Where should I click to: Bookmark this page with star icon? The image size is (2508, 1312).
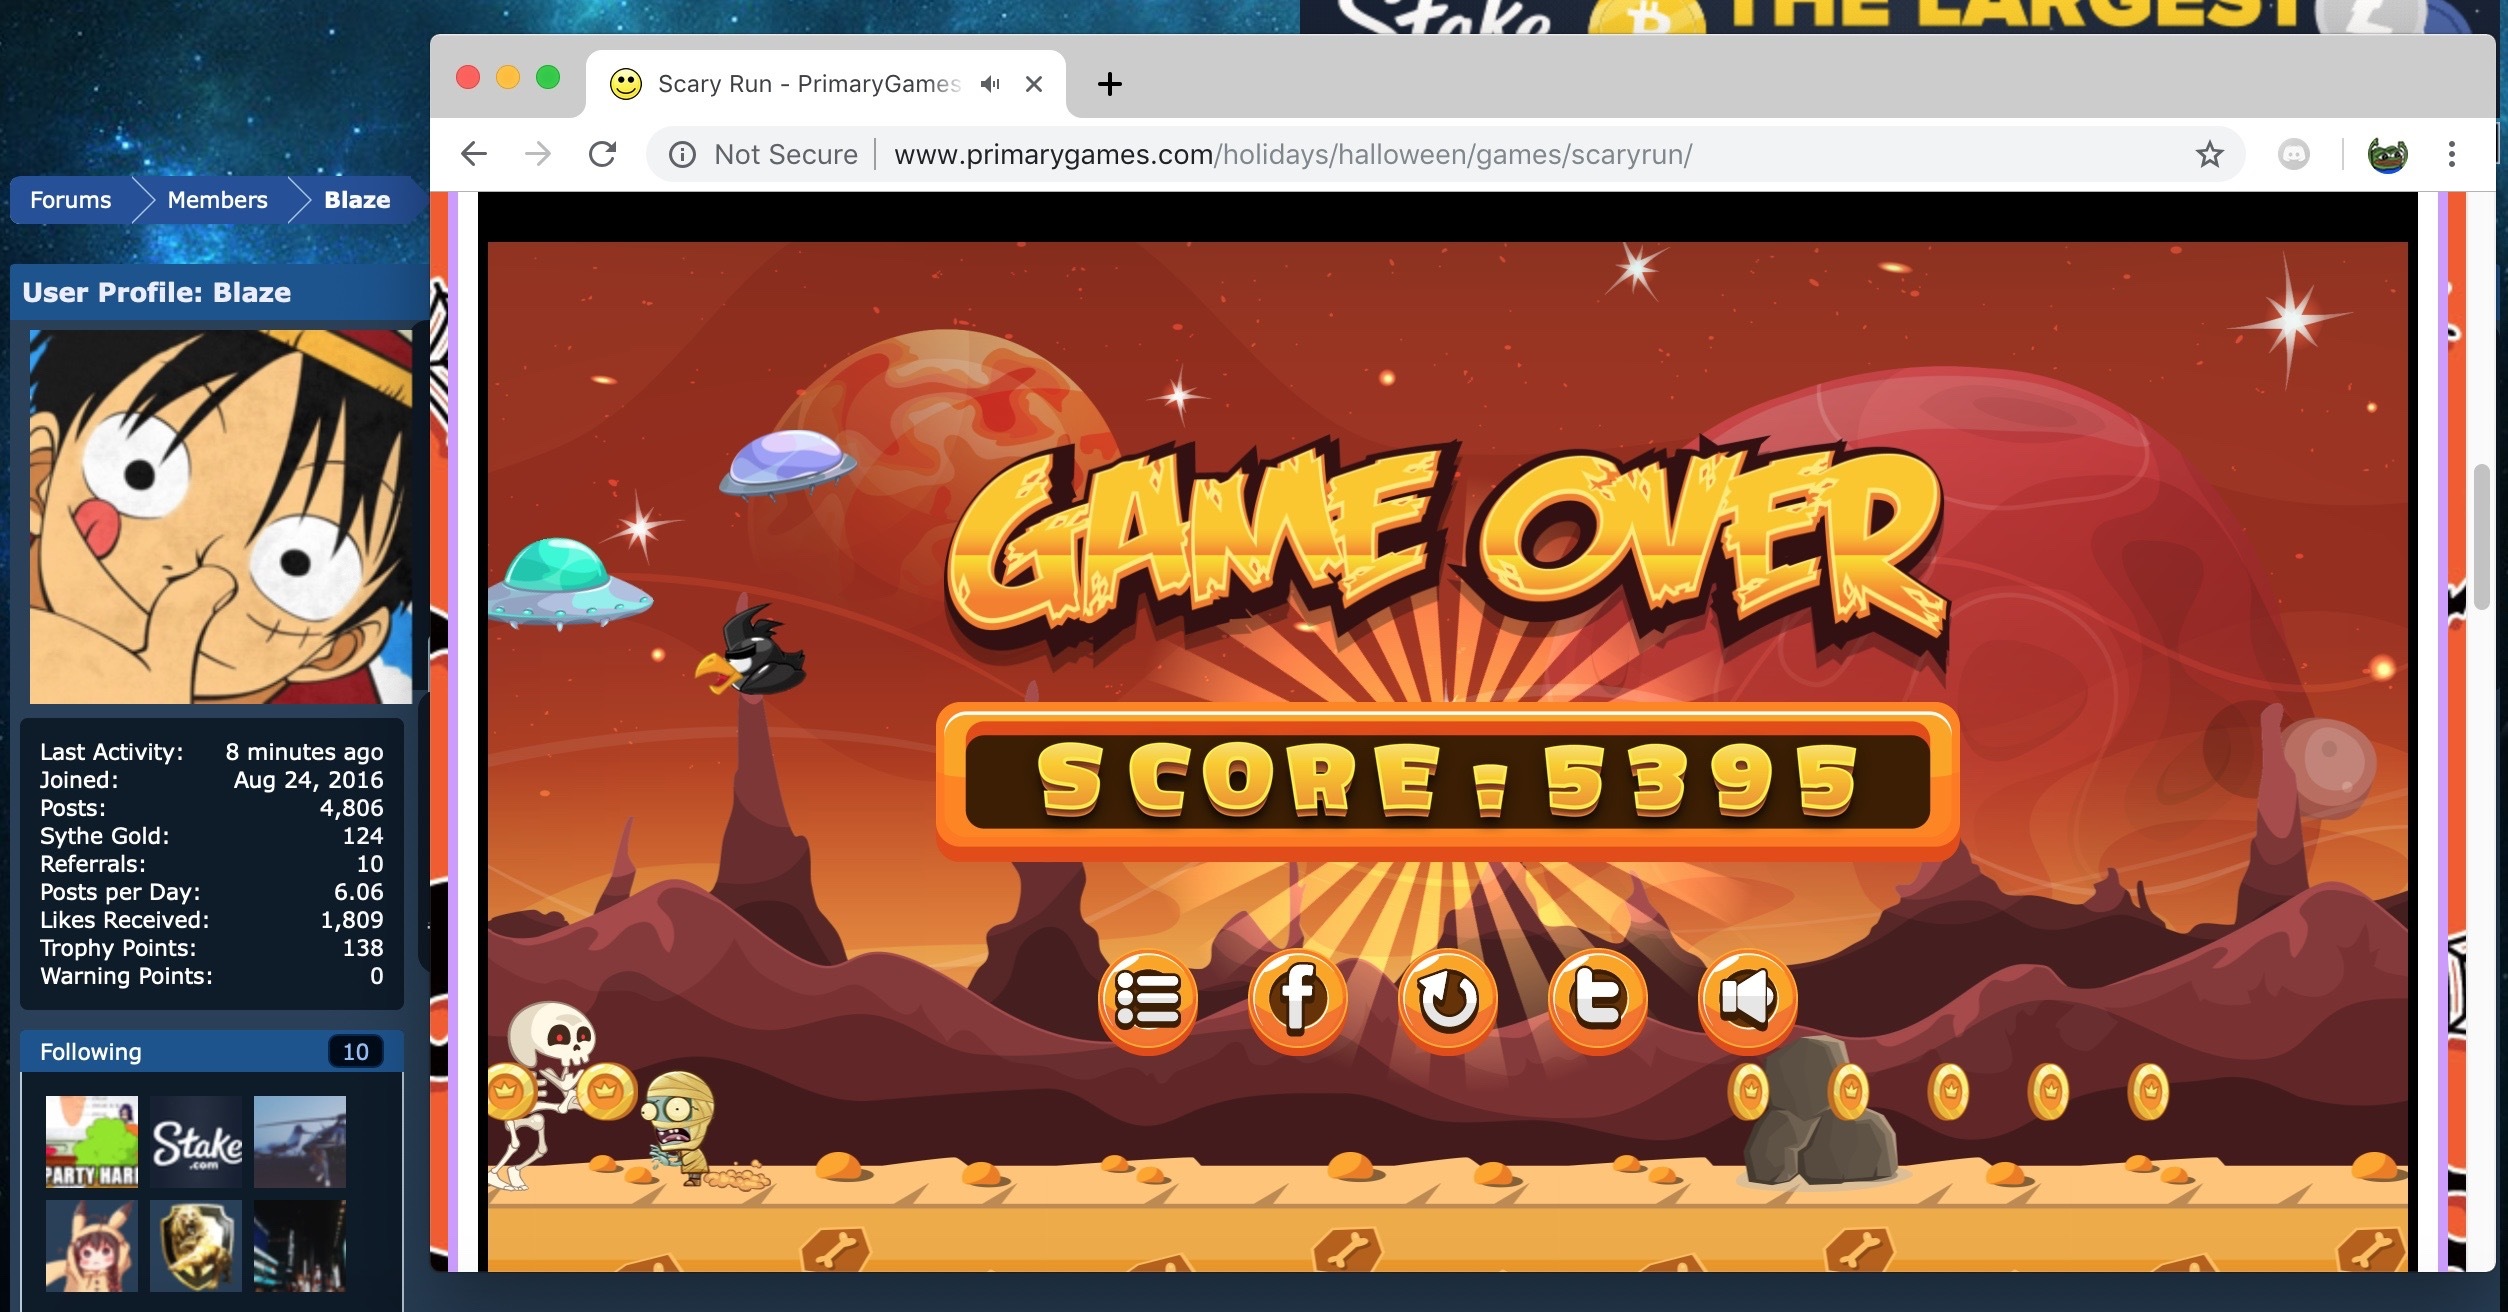click(x=2210, y=154)
